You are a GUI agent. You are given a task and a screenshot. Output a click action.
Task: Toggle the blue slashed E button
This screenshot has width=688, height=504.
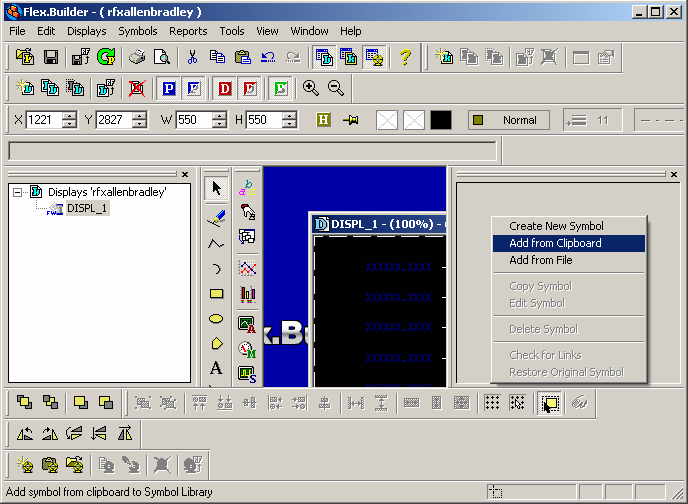coord(194,88)
